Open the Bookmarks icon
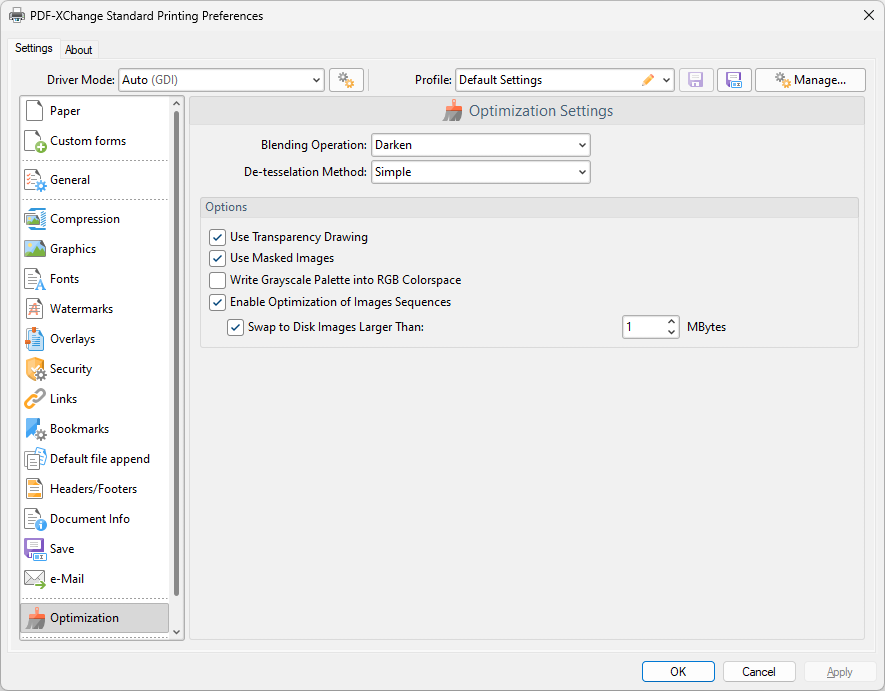The image size is (885, 691). pyautogui.click(x=36, y=429)
